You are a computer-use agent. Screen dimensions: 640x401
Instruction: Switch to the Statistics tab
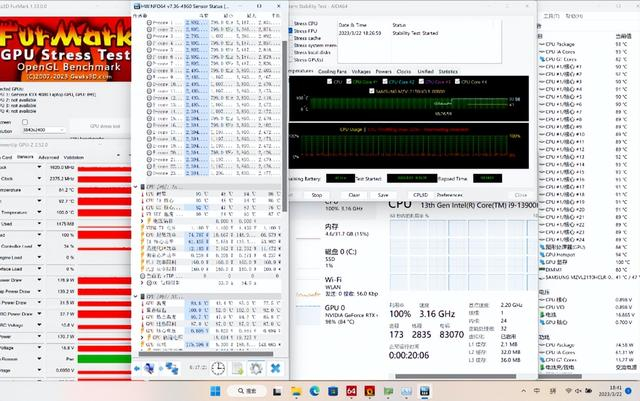click(448, 72)
